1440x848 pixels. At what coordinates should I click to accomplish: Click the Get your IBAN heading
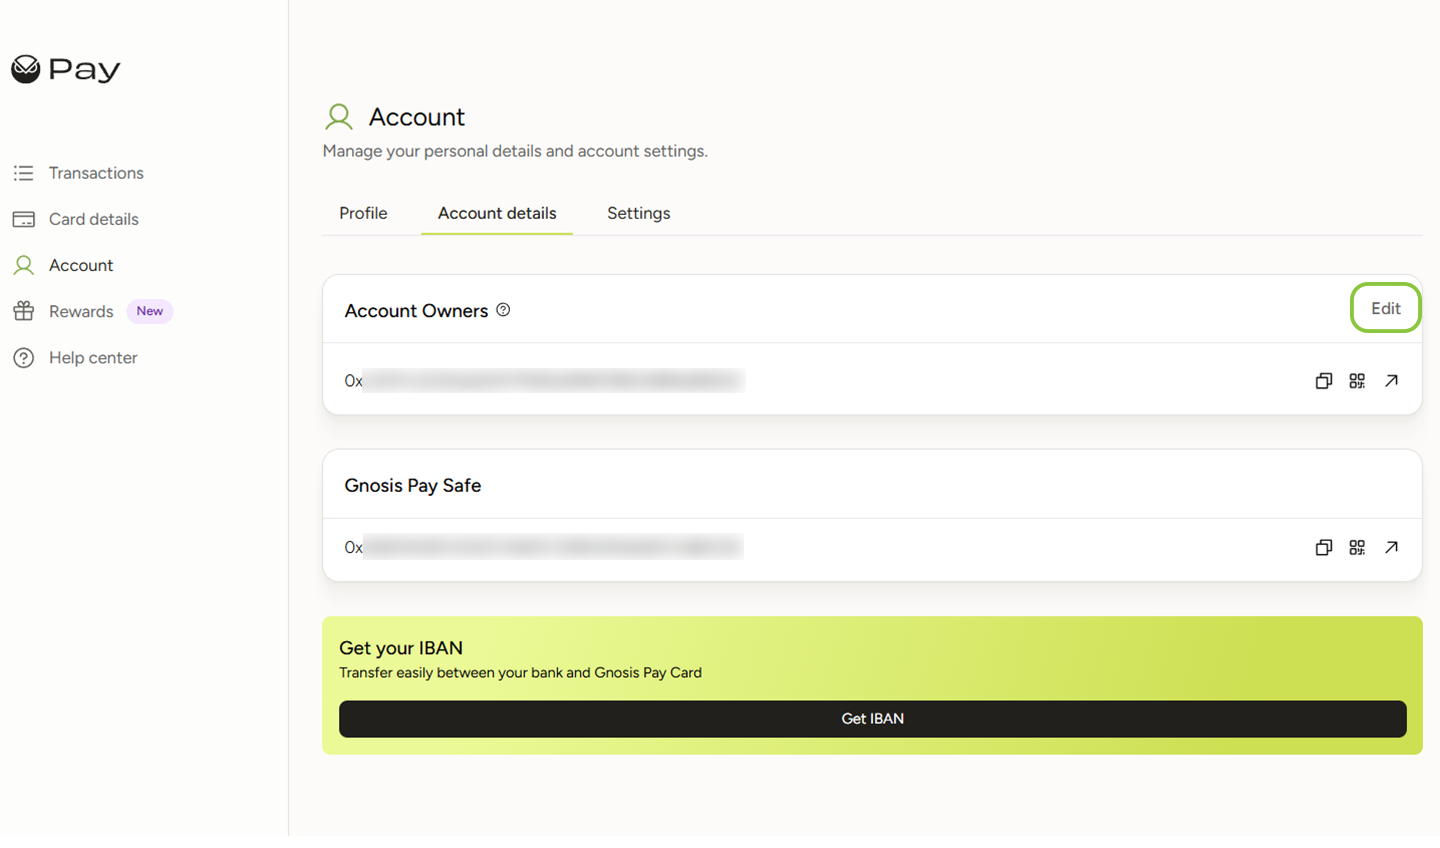[401, 648]
